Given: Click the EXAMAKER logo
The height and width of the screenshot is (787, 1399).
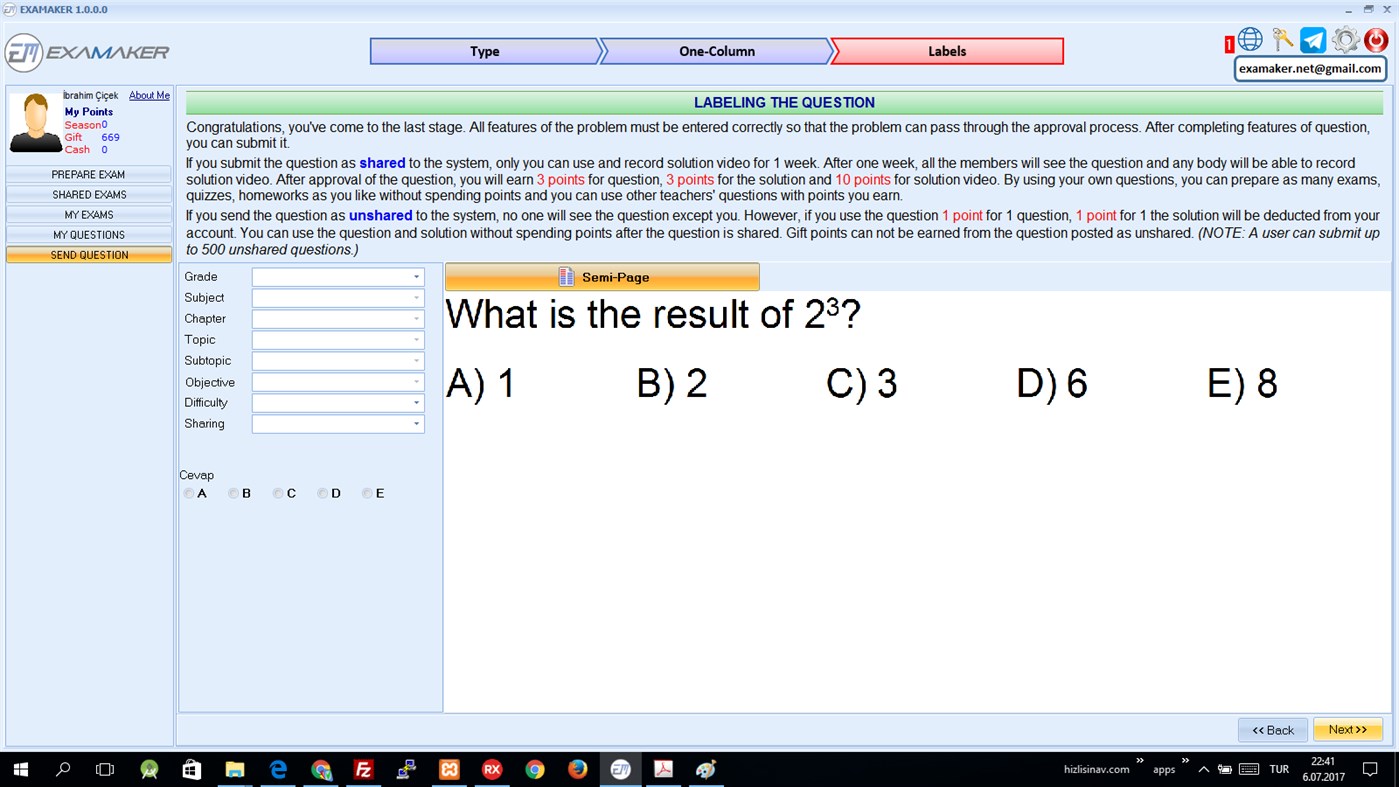Looking at the screenshot, I should click(x=85, y=51).
